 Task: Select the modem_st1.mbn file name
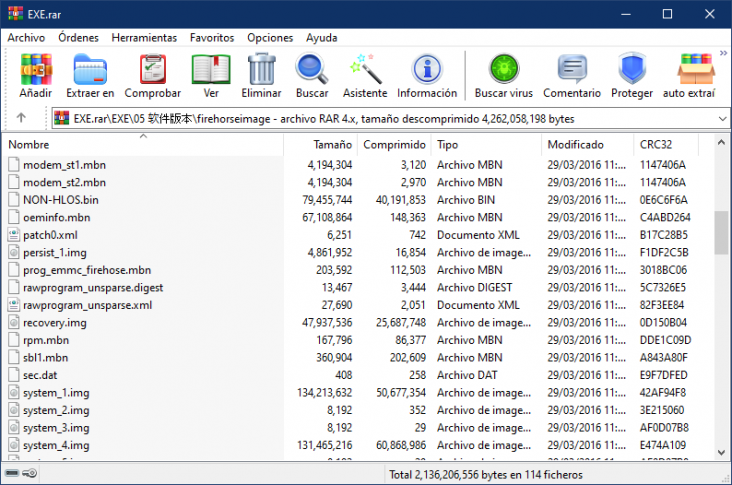click(64, 165)
